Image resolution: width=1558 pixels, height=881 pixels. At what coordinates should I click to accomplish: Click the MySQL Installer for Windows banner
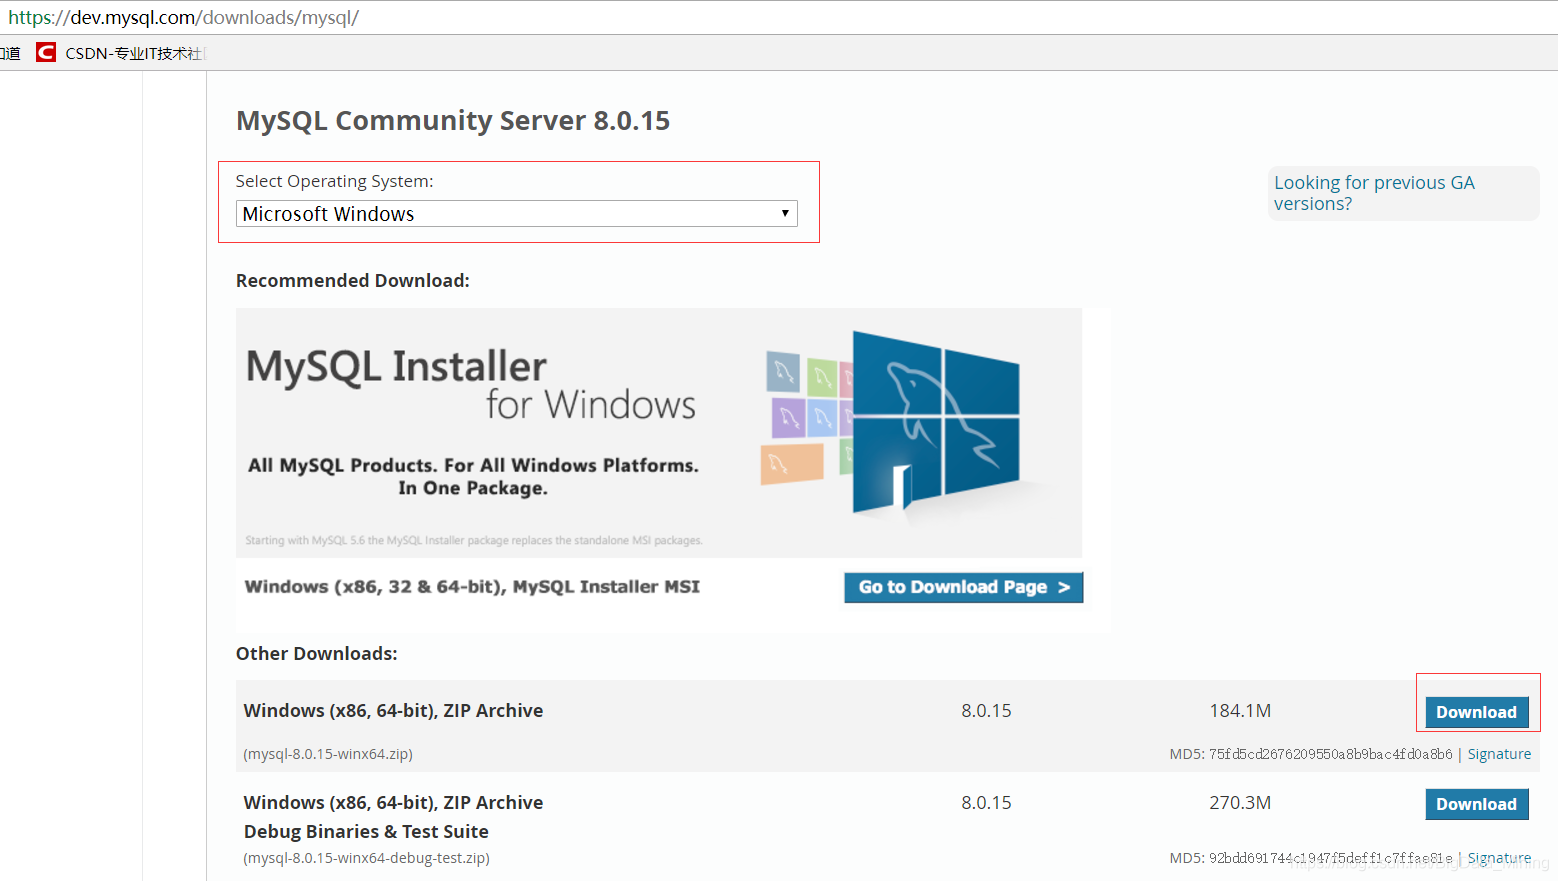tap(659, 433)
